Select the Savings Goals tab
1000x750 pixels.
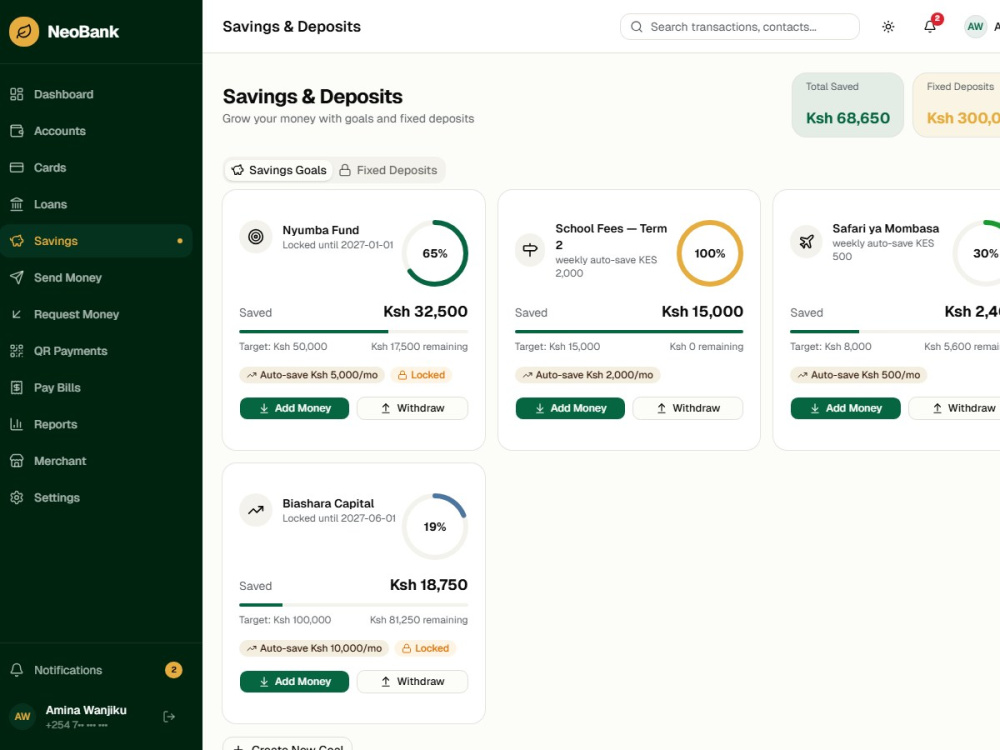tap(279, 170)
